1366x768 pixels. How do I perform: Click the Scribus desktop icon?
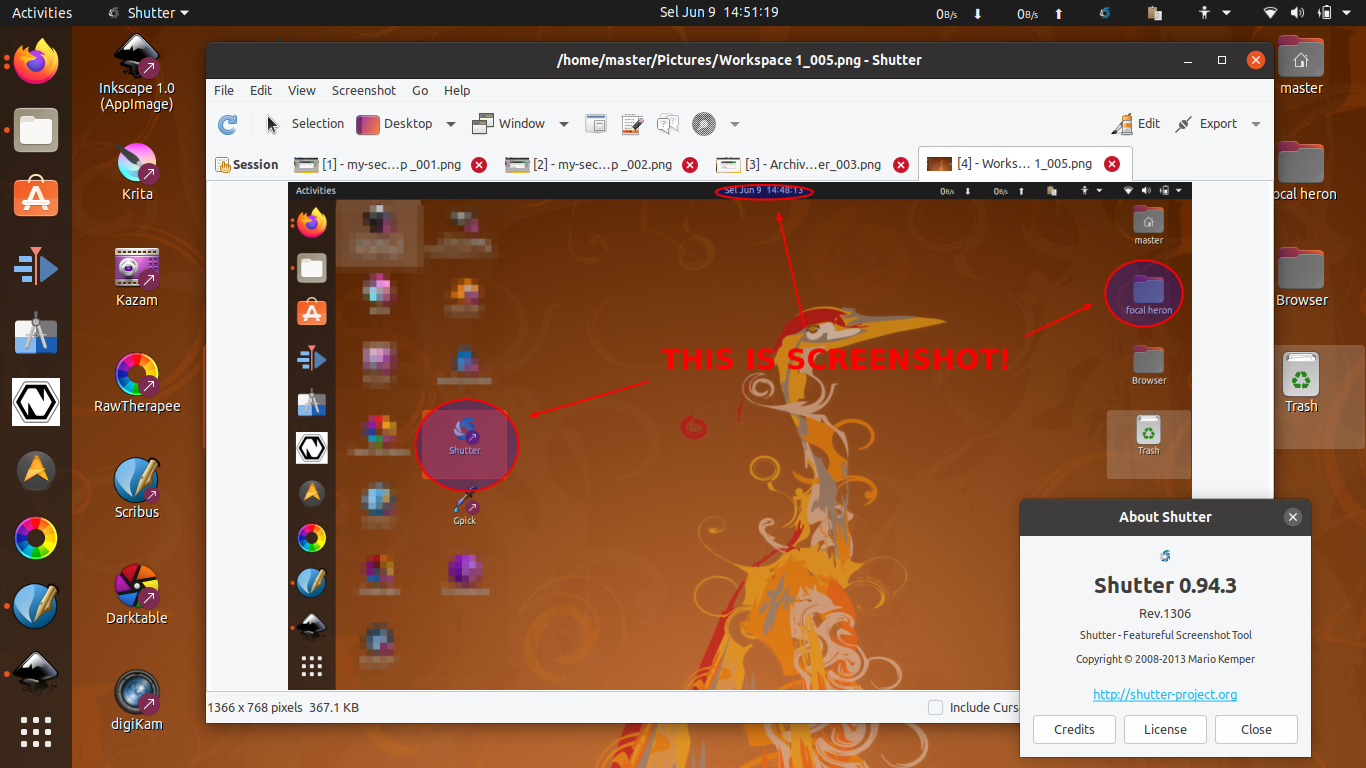[137, 489]
